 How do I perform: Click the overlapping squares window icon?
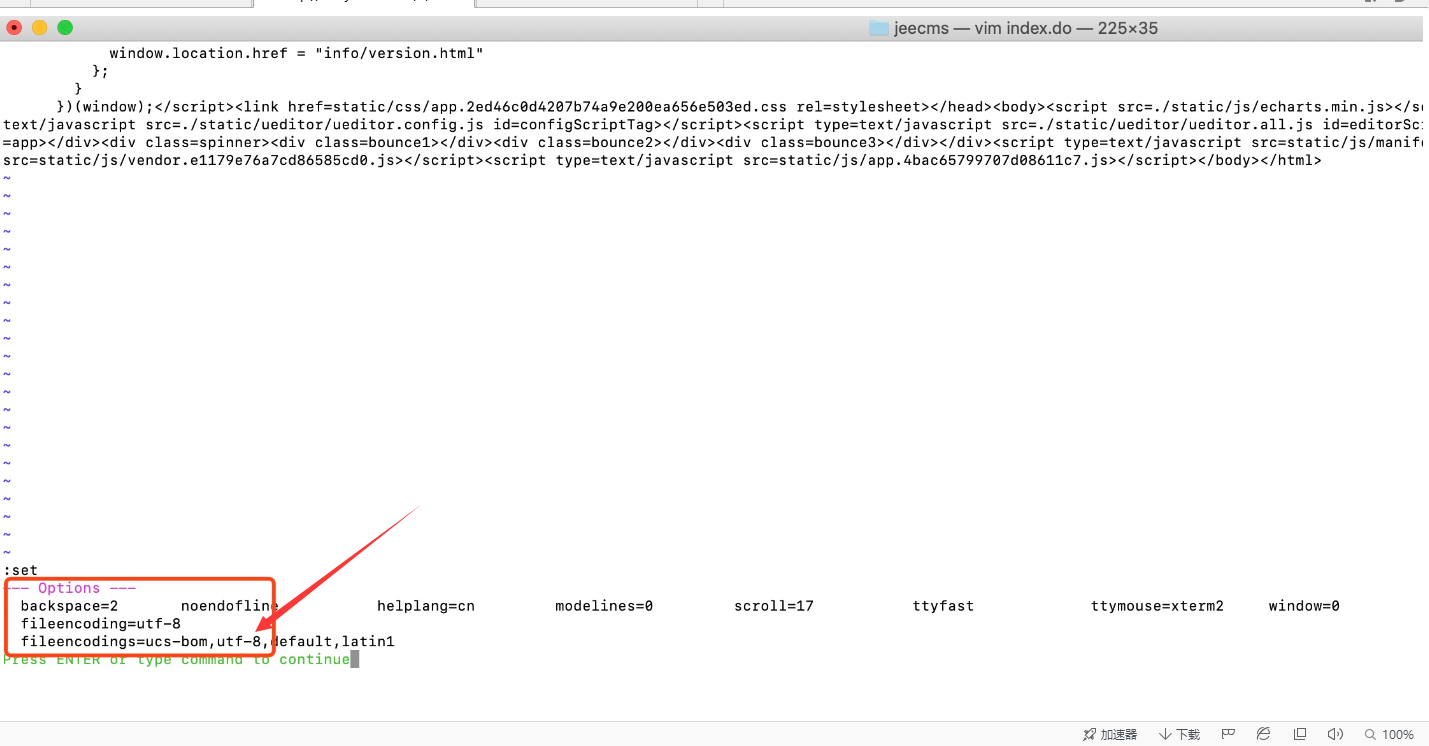point(1300,734)
